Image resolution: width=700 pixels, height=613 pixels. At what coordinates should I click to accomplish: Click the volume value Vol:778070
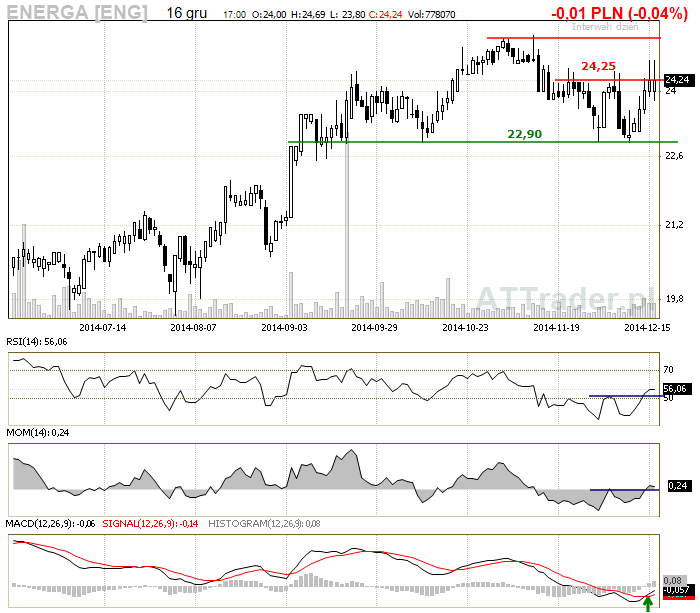[432, 15]
